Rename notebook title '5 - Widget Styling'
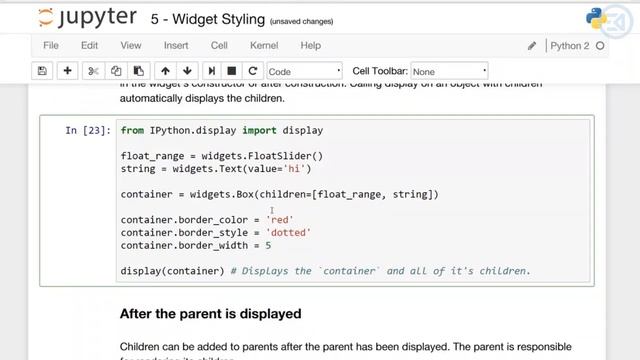640x360 pixels. (x=208, y=19)
